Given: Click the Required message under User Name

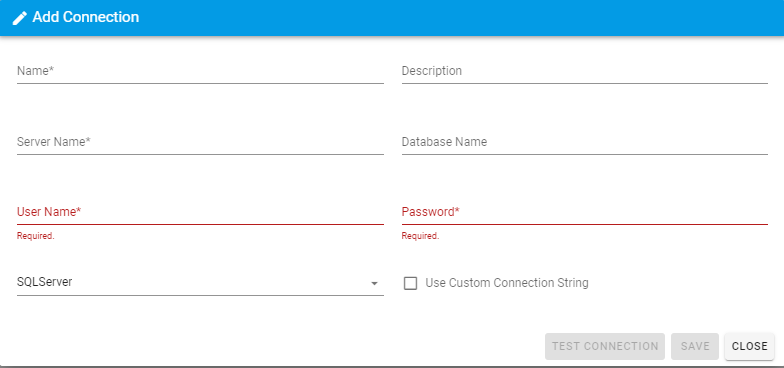Looking at the screenshot, I should click(x=36, y=236).
